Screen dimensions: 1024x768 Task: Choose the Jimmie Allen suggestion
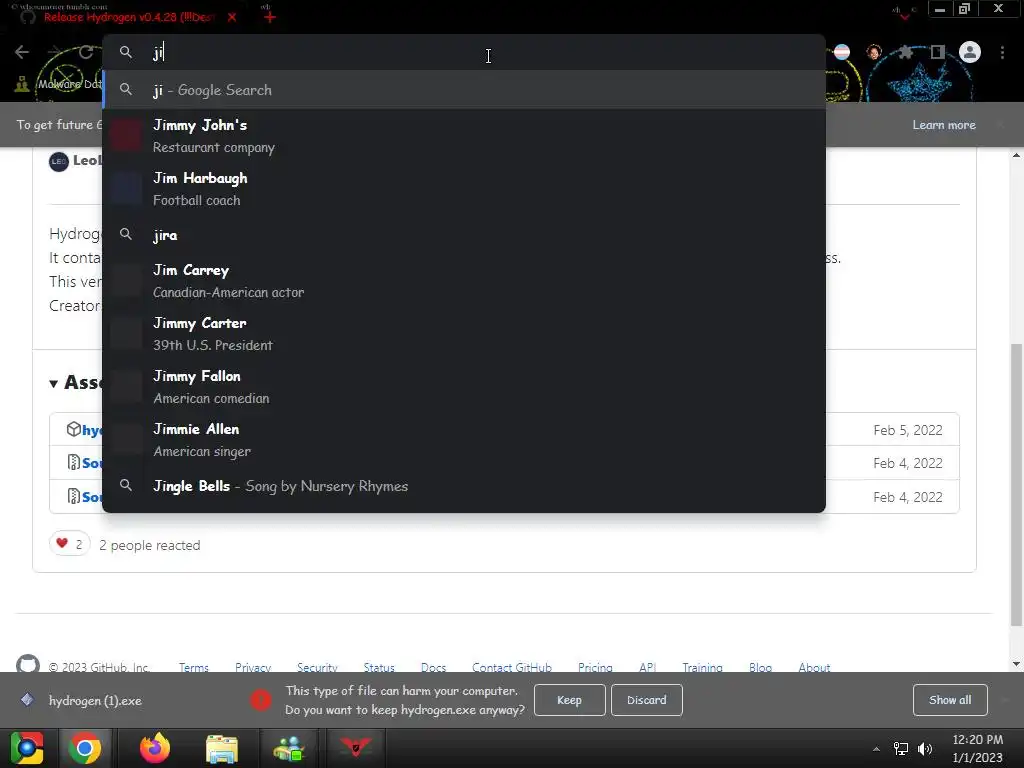pyautogui.click(x=464, y=440)
